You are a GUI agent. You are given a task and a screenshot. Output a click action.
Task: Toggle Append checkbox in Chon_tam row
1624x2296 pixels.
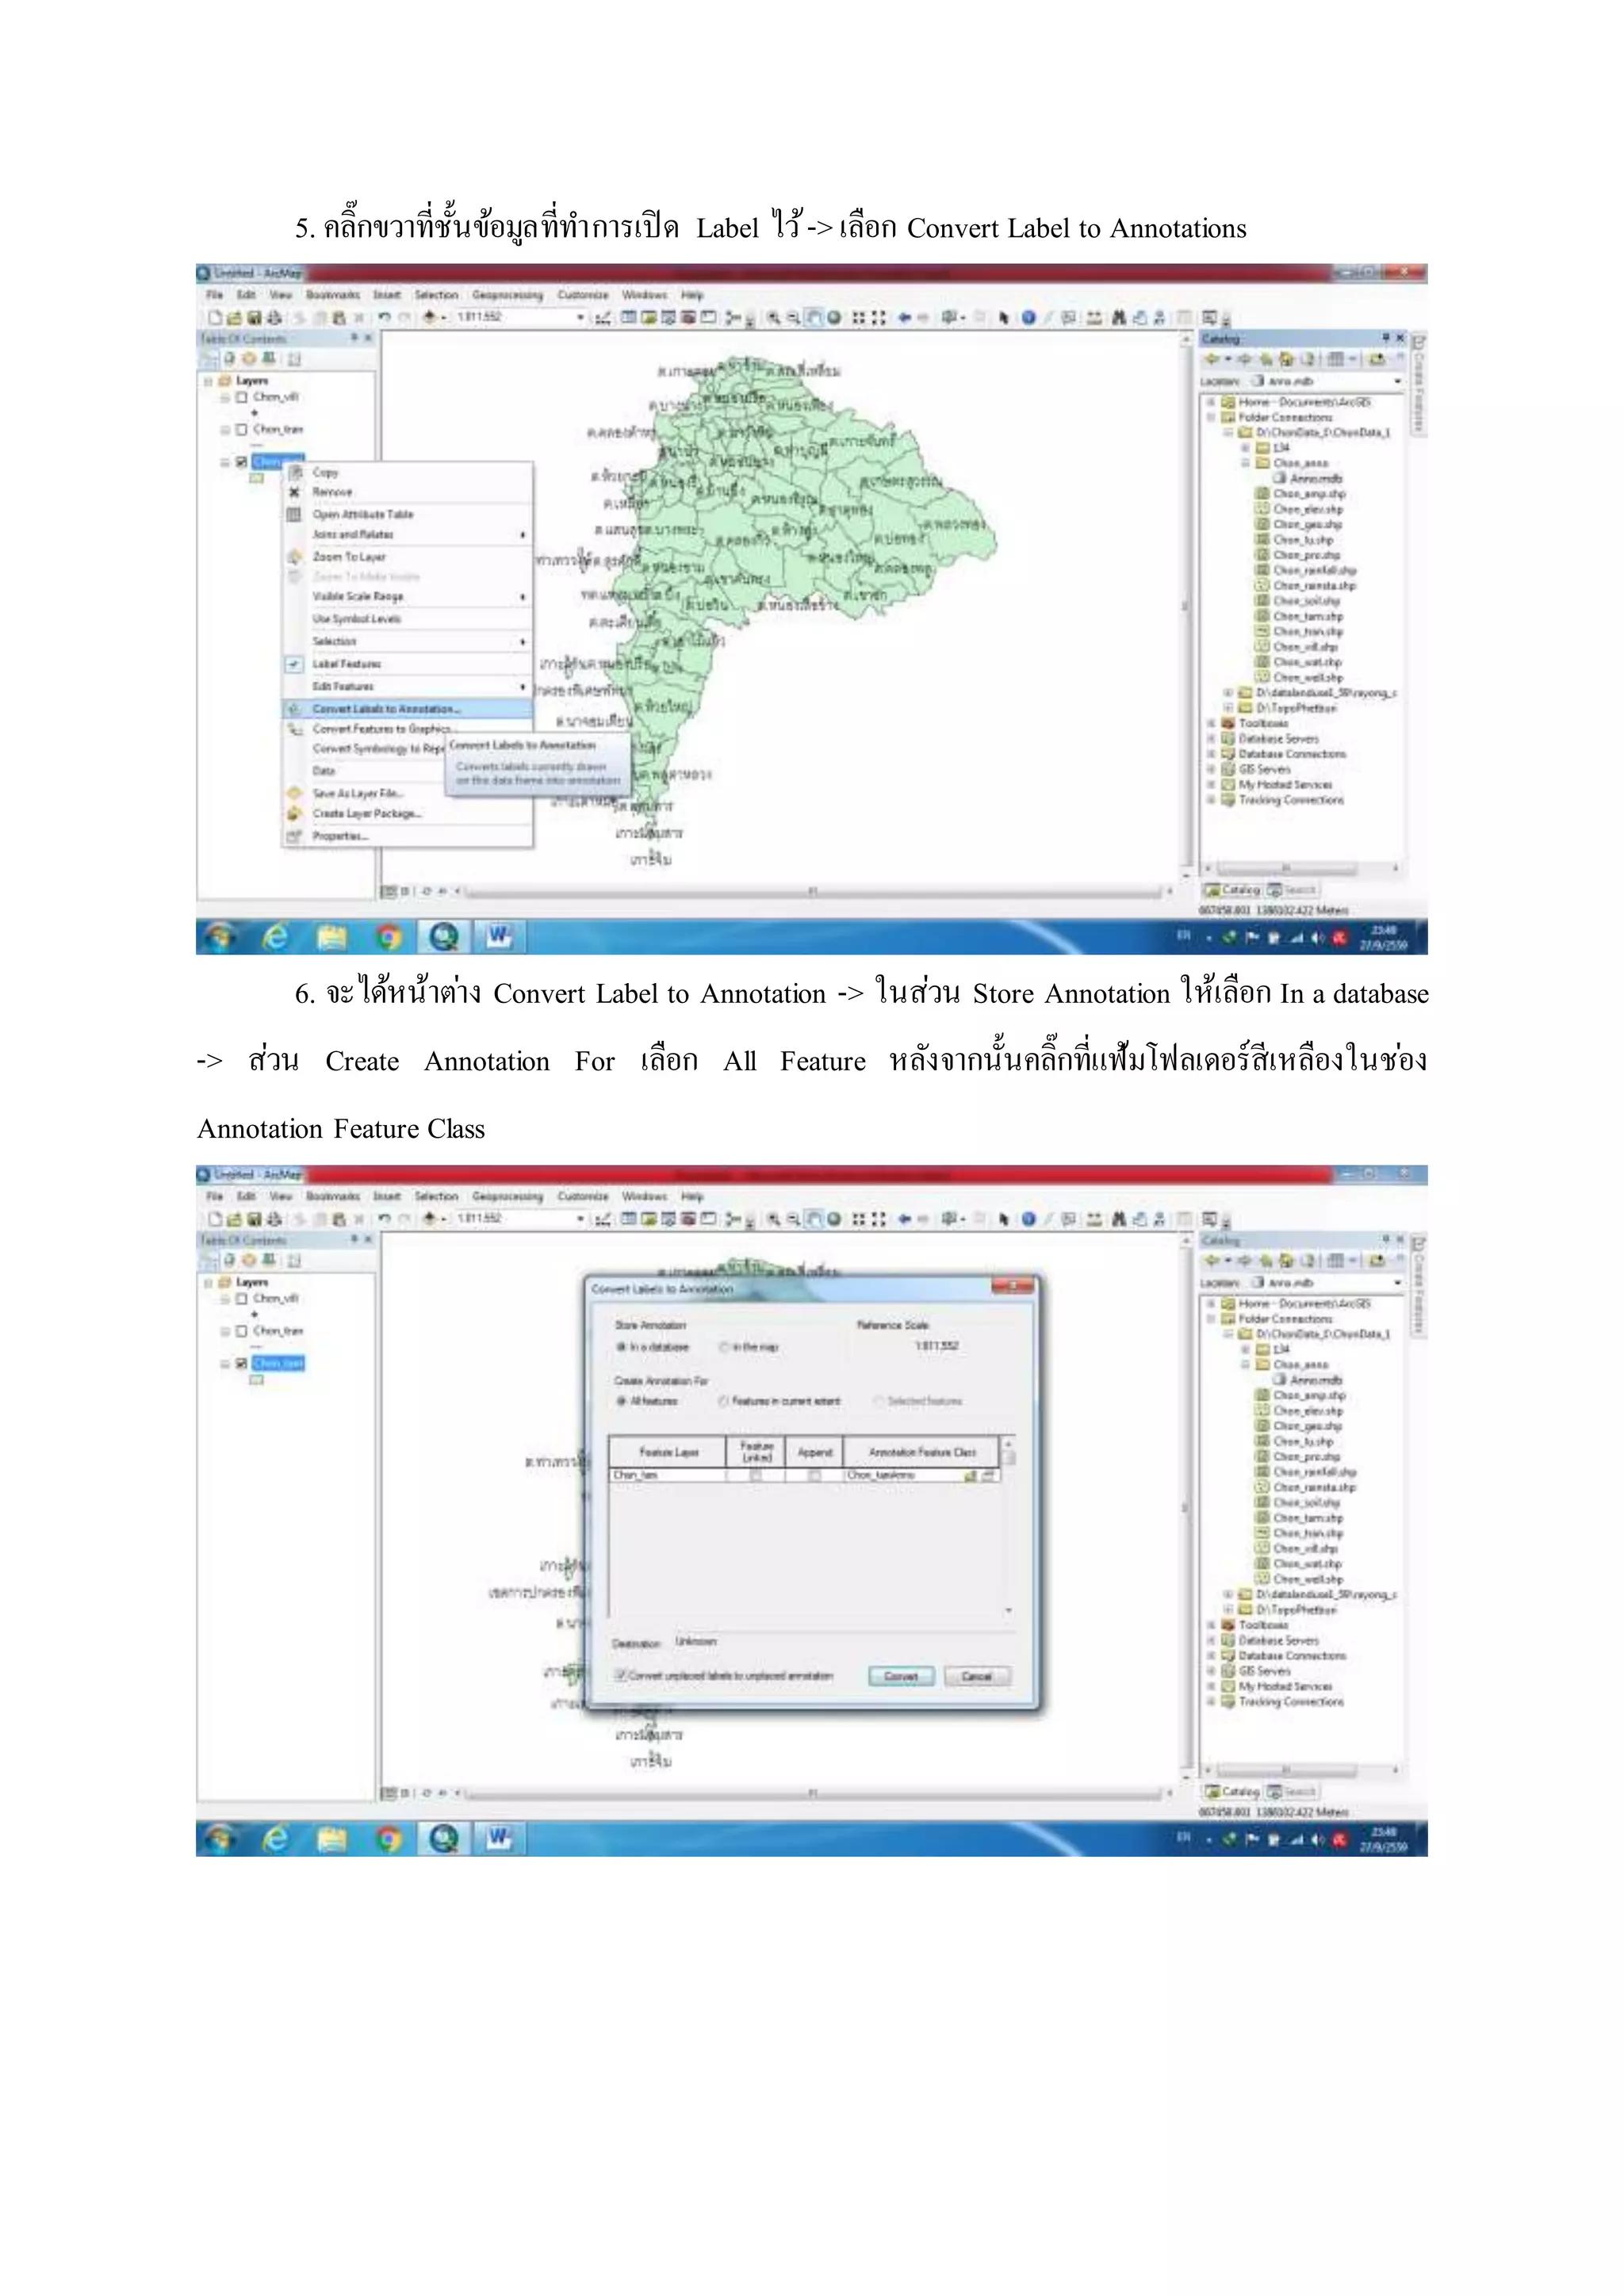coord(815,1476)
